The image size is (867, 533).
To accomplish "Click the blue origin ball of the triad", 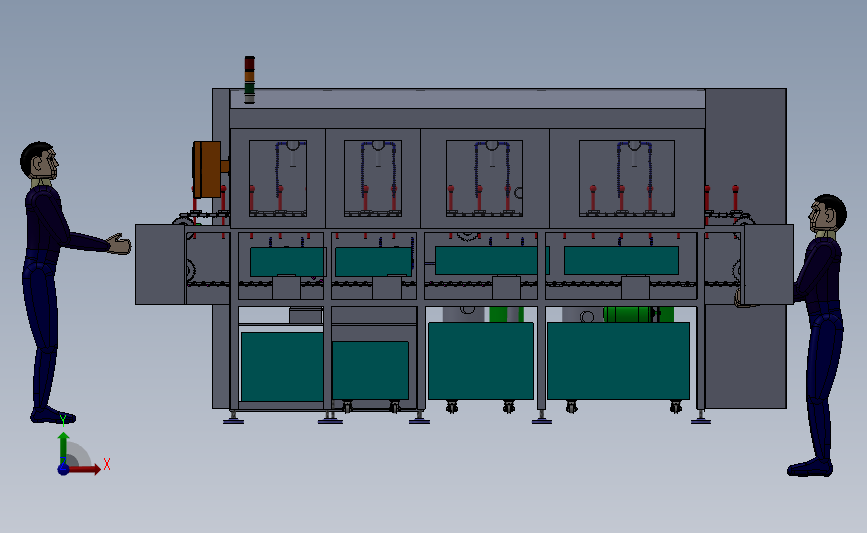I will 63,469.
